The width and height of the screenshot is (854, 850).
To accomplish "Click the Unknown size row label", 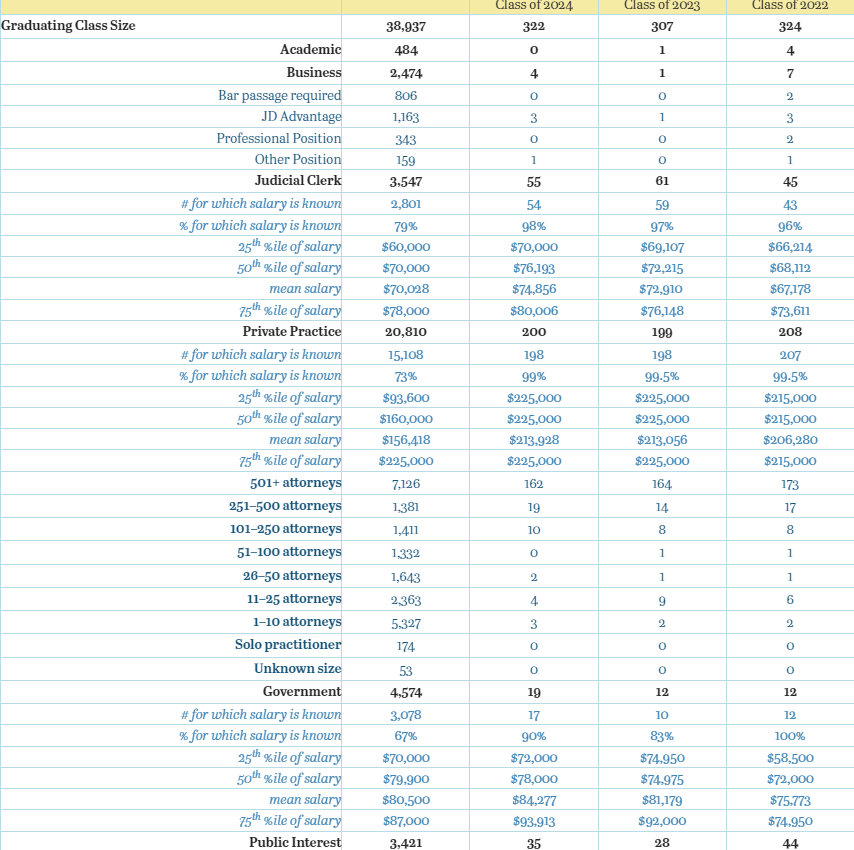I will click(x=298, y=669).
